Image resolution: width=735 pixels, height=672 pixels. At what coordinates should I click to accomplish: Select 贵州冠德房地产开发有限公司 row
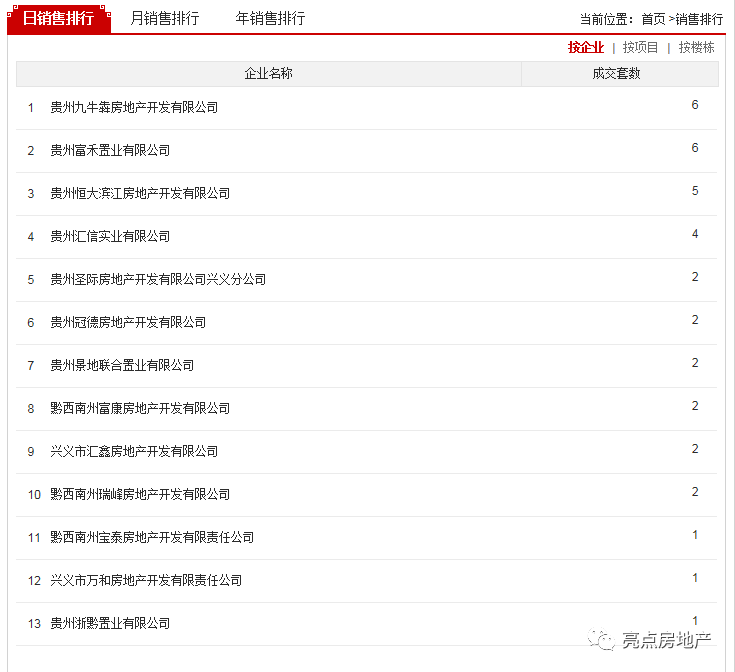pyautogui.click(x=367, y=323)
